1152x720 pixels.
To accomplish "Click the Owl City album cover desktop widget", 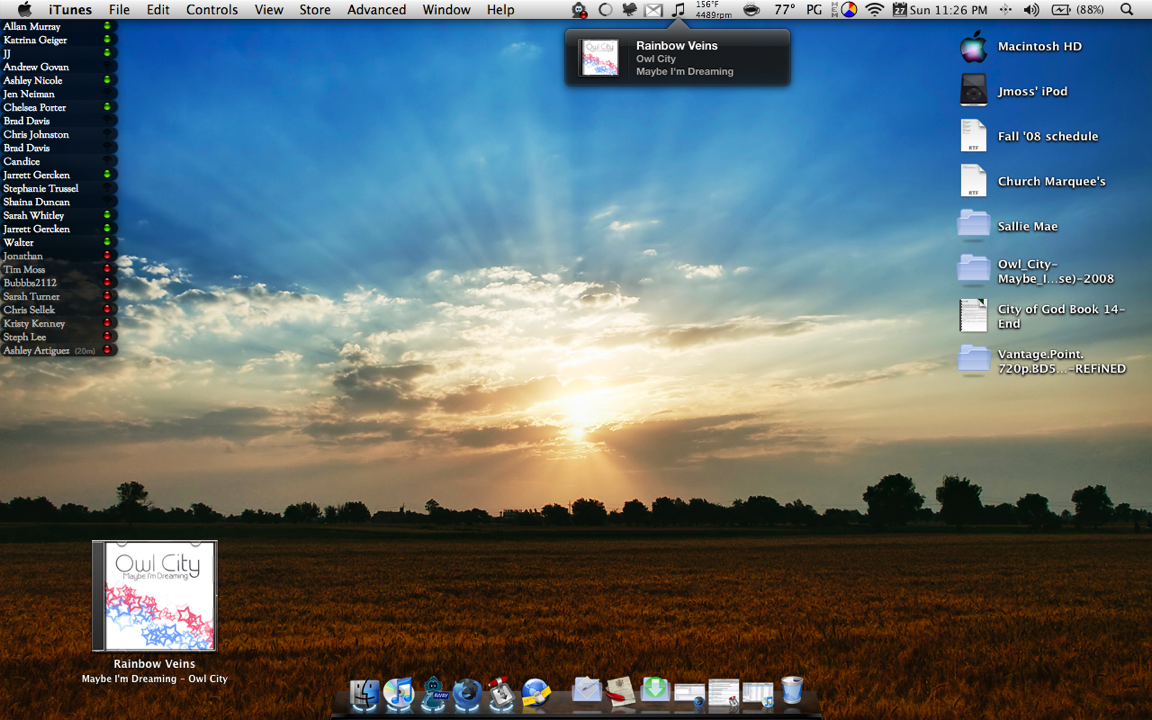I will tap(154, 596).
